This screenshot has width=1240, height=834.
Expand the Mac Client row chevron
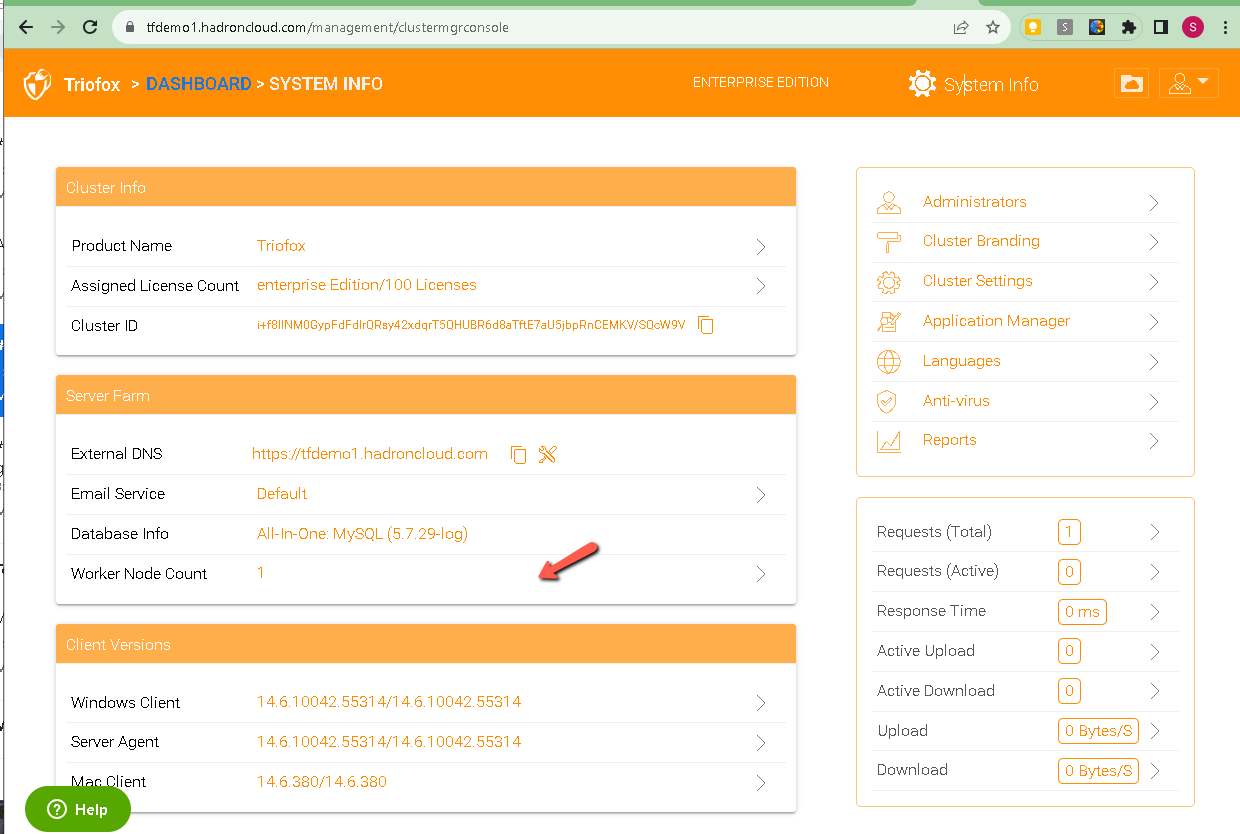761,782
